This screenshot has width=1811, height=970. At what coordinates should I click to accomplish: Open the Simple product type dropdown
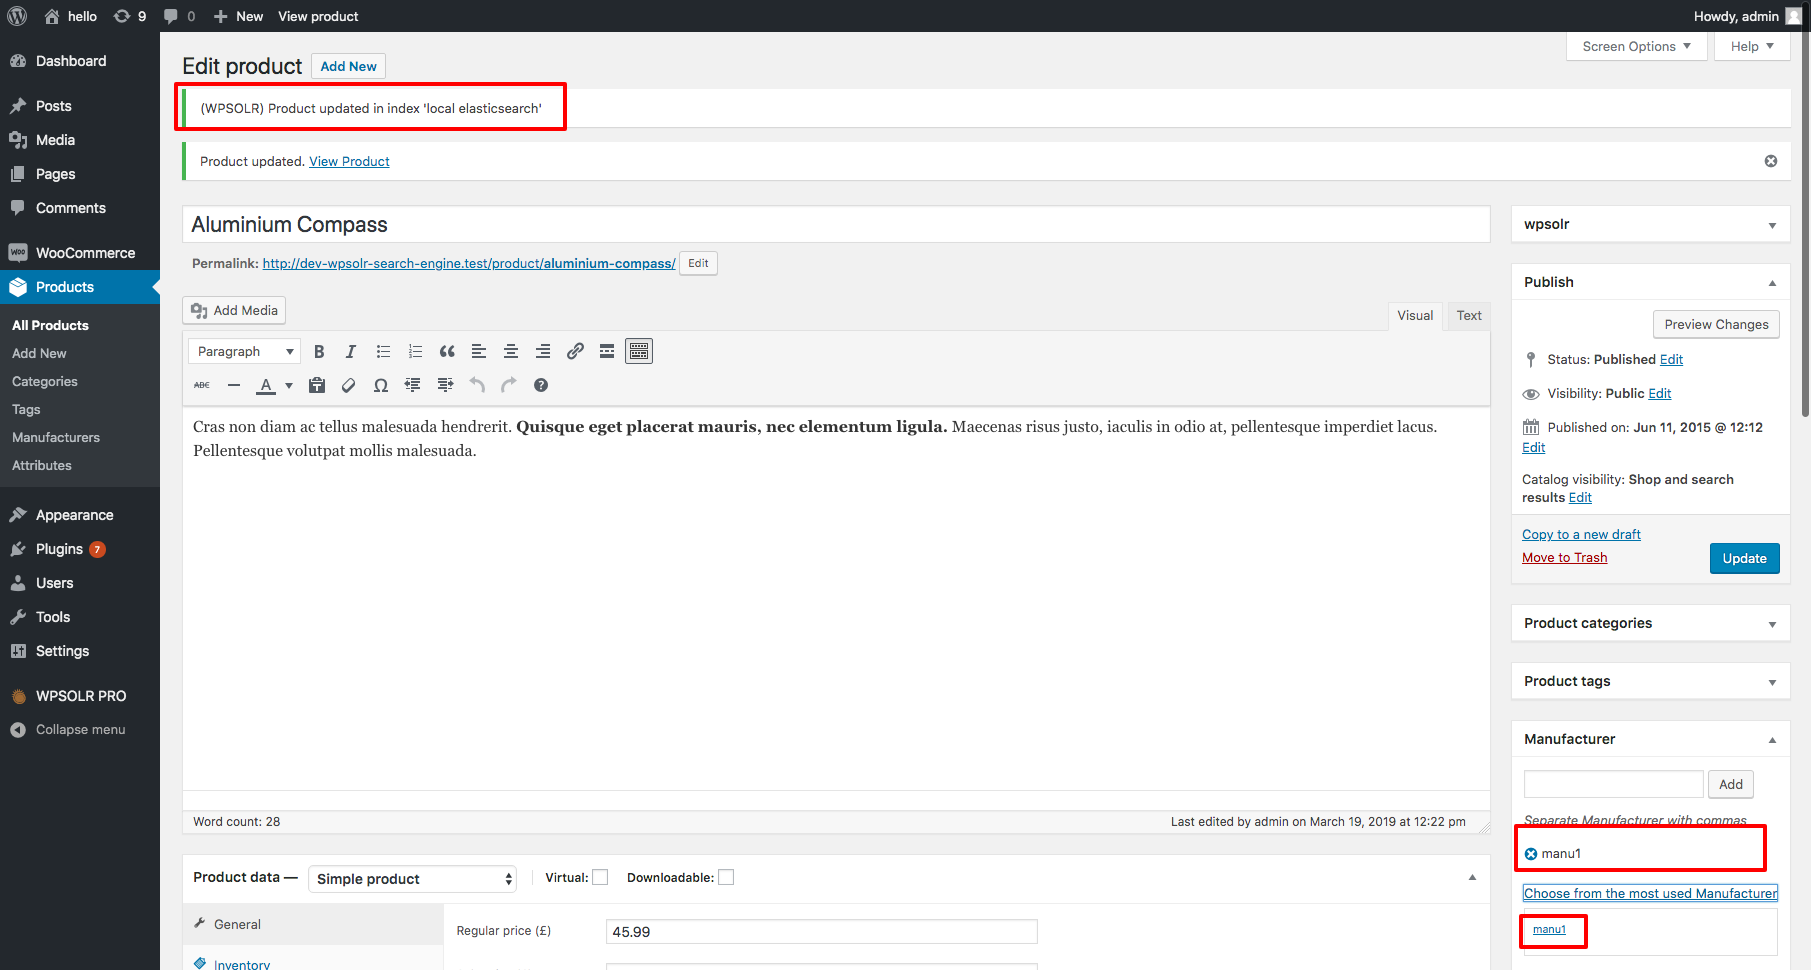click(x=413, y=879)
